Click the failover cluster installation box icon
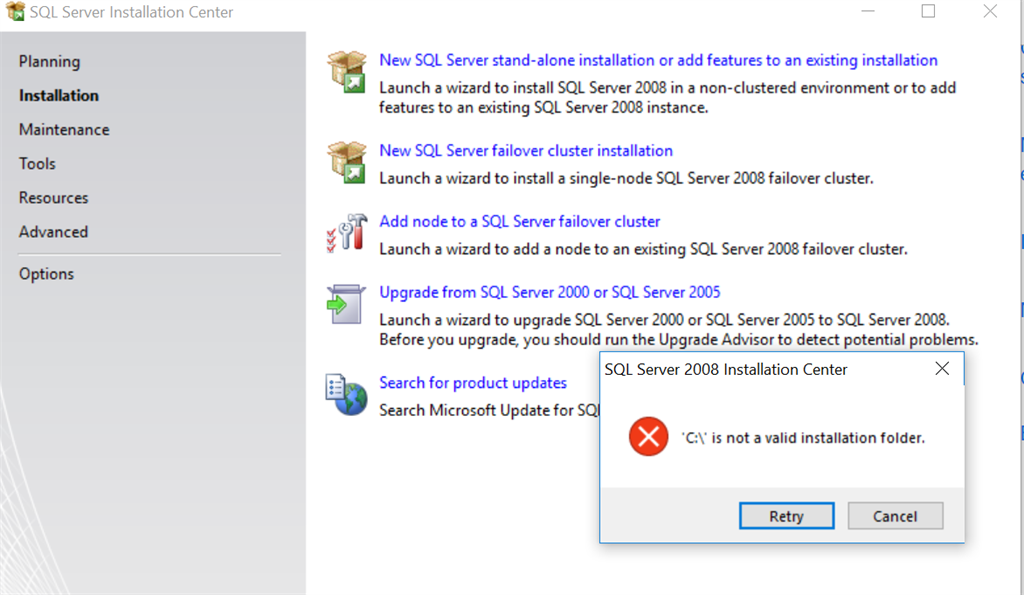 tap(347, 162)
